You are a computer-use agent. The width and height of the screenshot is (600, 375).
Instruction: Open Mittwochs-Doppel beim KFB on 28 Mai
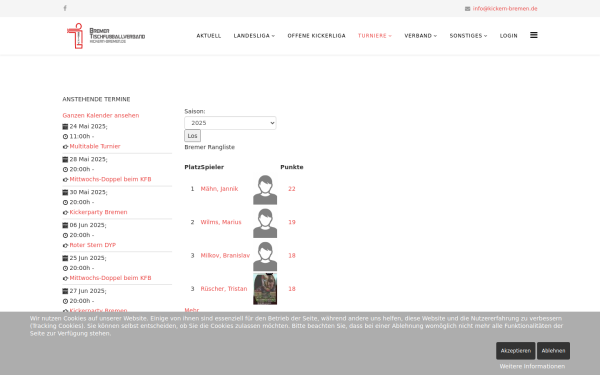click(x=110, y=179)
